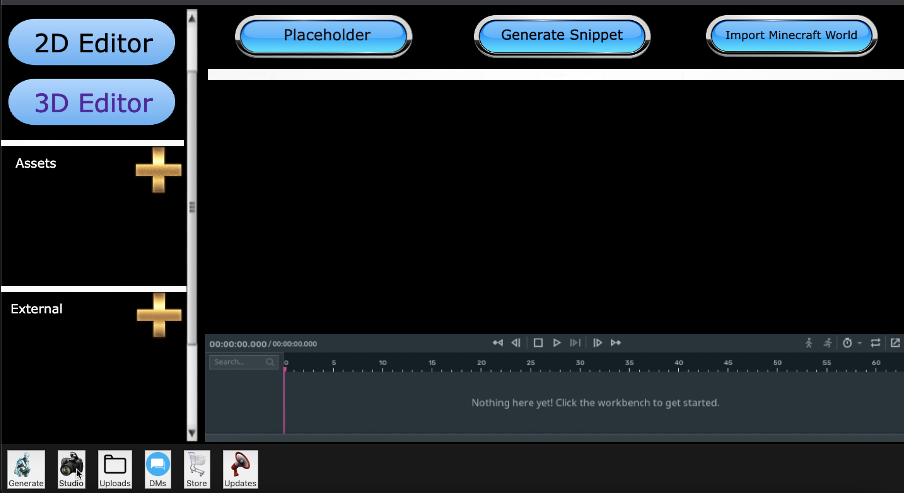Step back one frame

coord(516,343)
